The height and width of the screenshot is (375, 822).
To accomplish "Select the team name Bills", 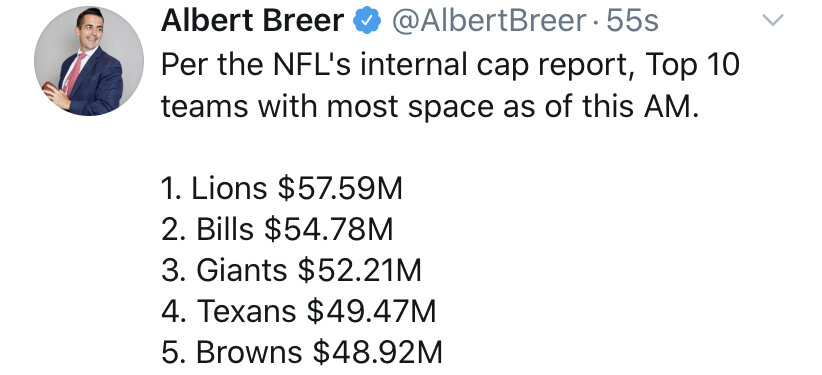I will point(225,230).
